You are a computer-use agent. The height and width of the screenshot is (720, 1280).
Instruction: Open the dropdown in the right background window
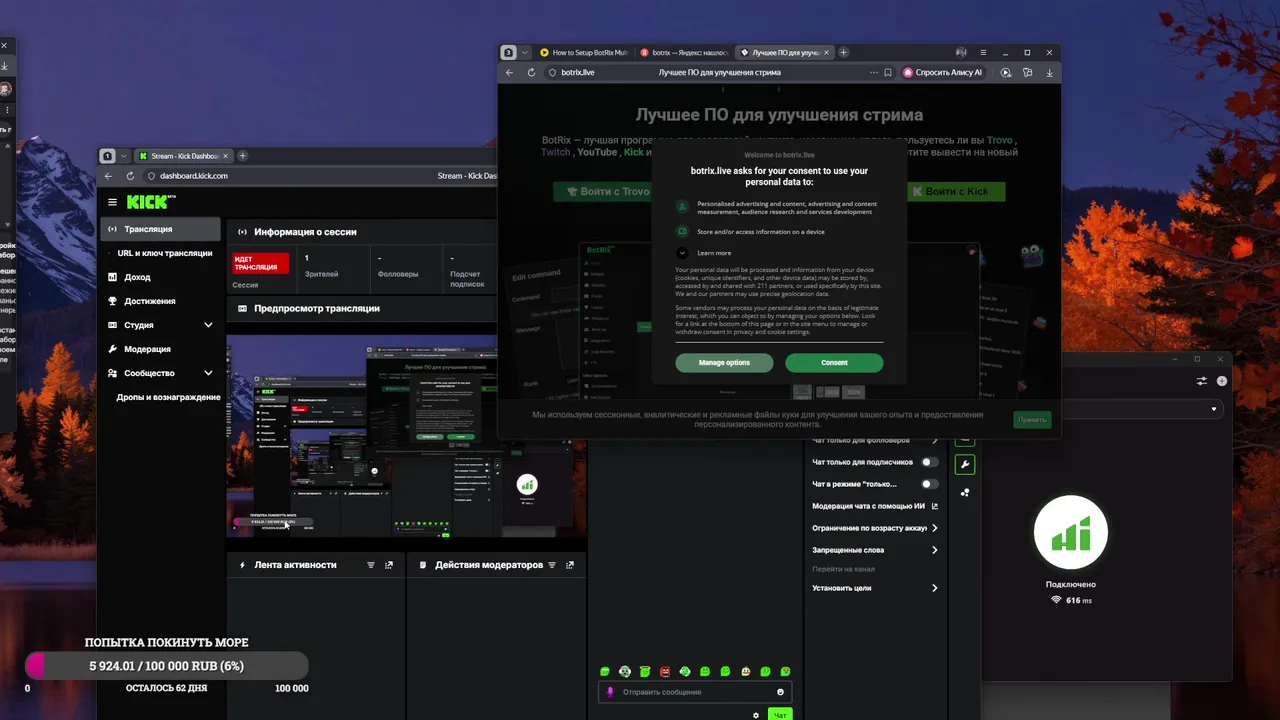point(1214,409)
